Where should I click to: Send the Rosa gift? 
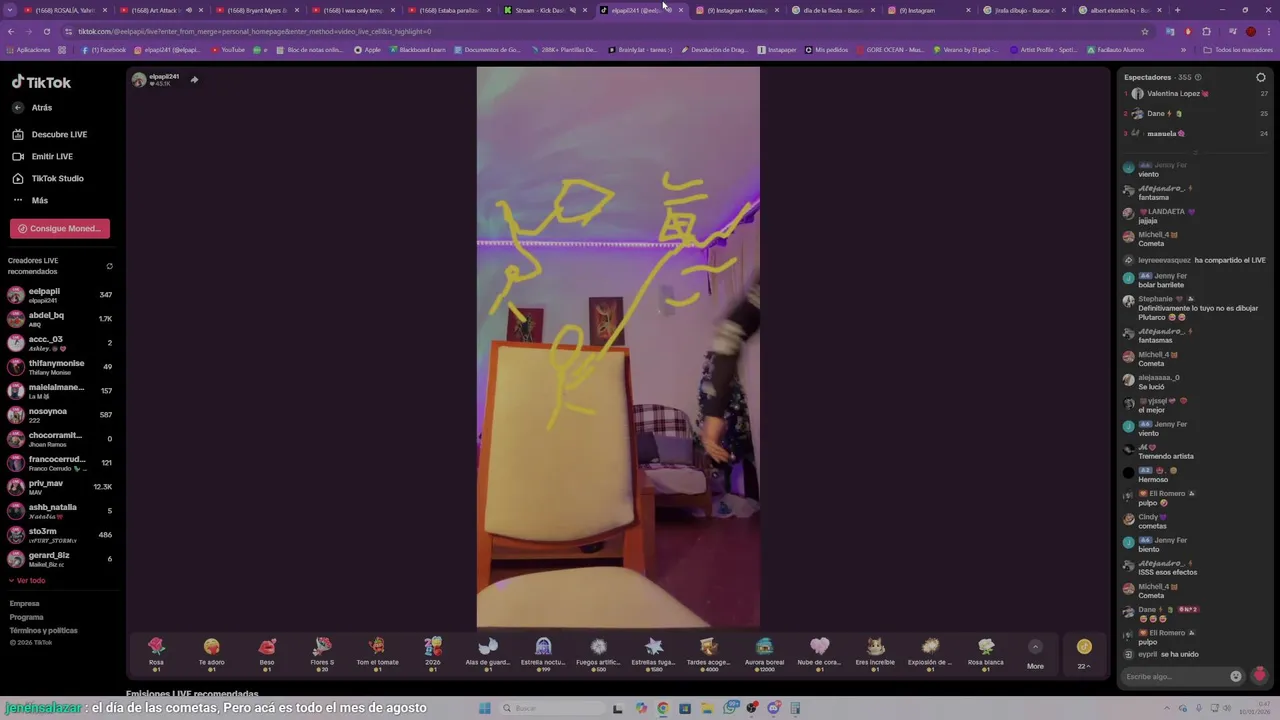pos(156,654)
